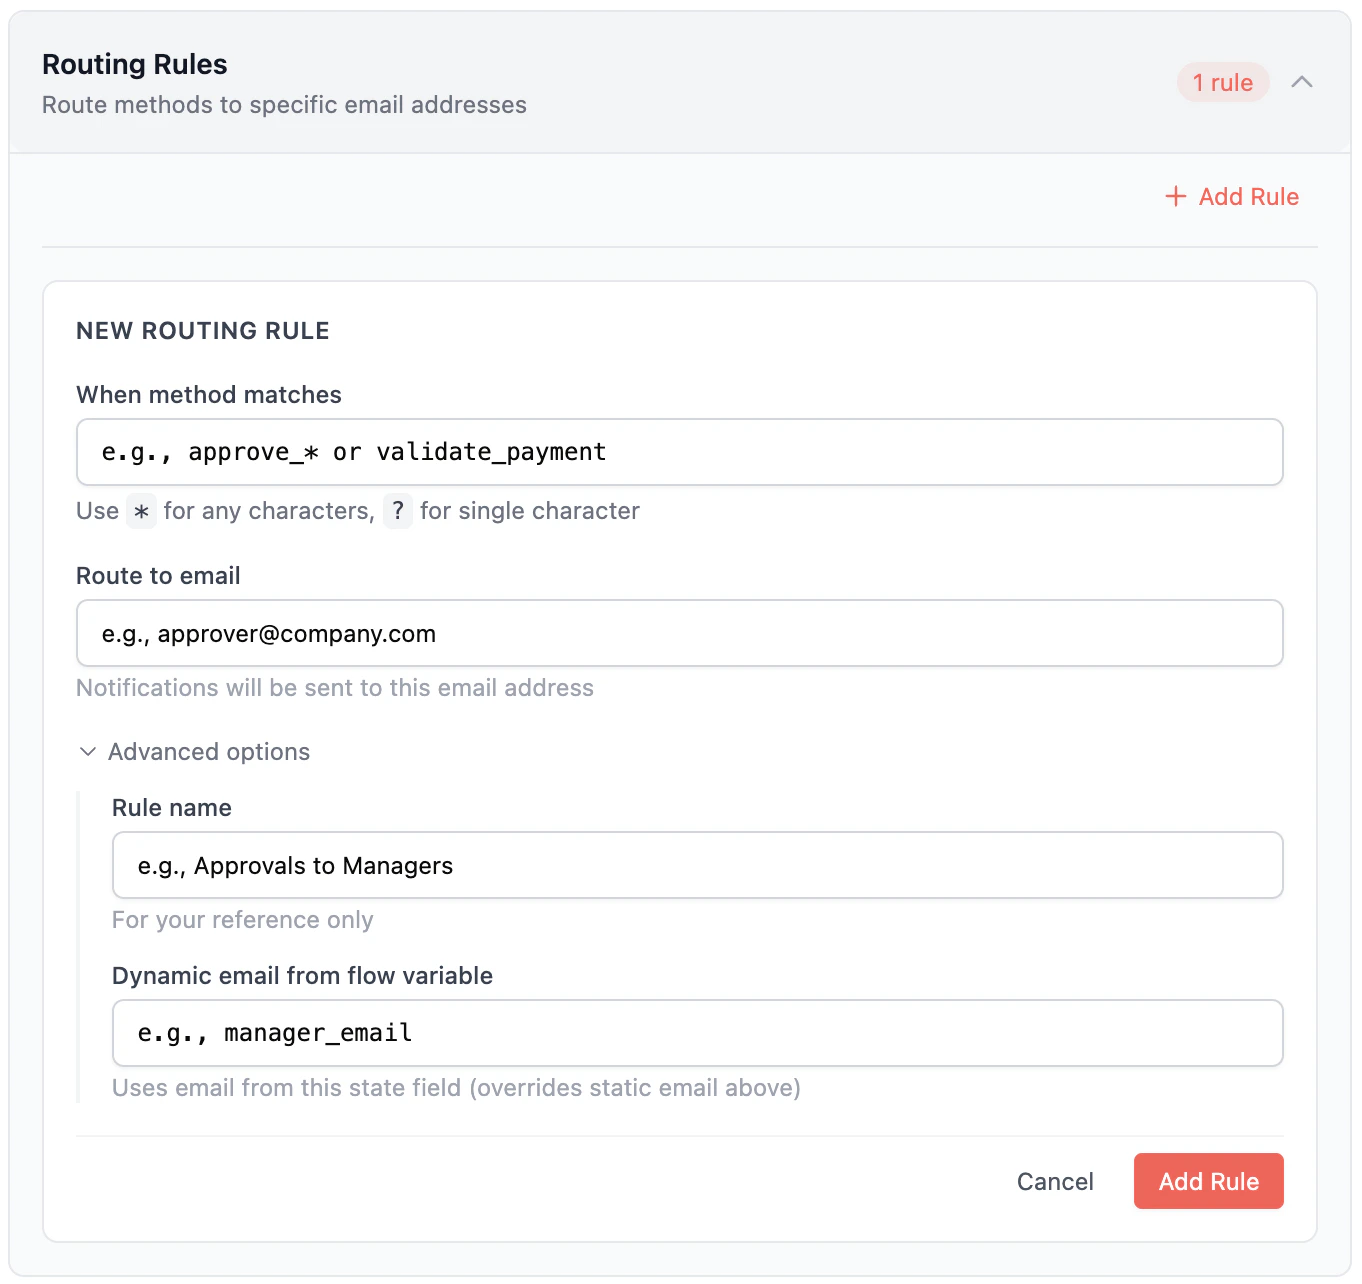Focus the 'Route to email' input field
The image size is (1362, 1284).
pyautogui.click(x=679, y=633)
